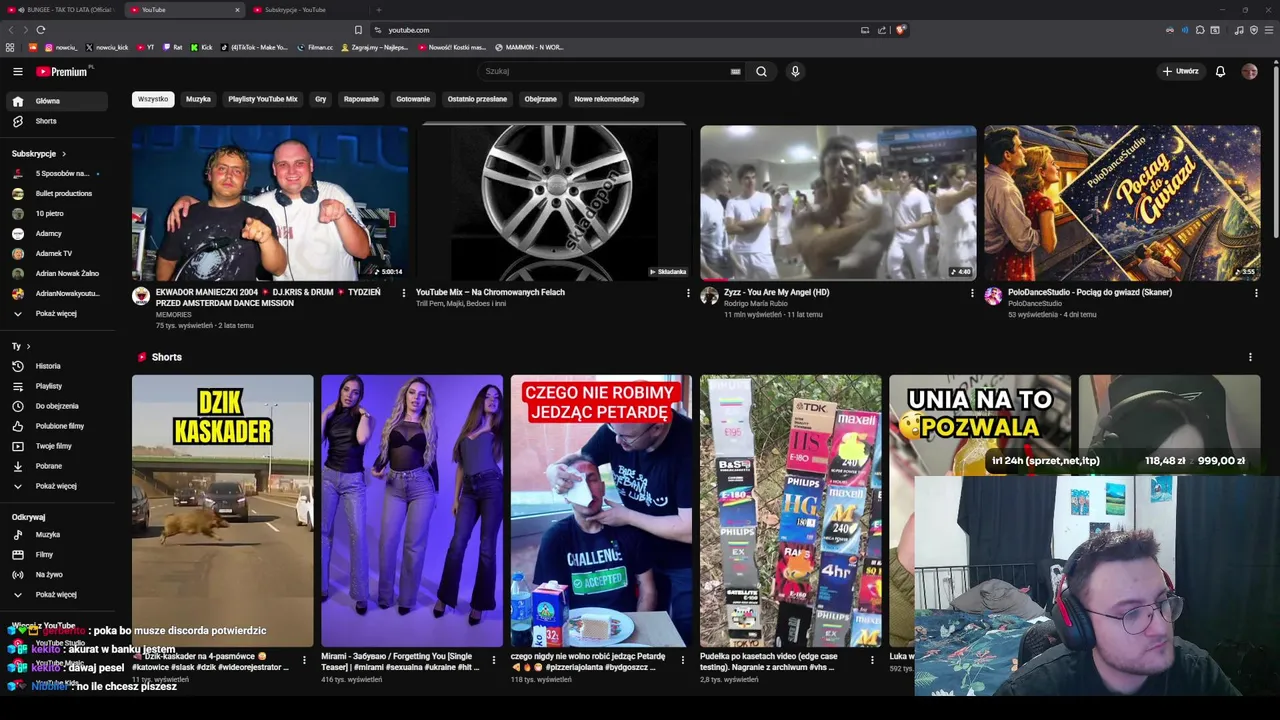Open Shorts in the sidebar
This screenshot has height=720, width=1280.
coord(57,121)
